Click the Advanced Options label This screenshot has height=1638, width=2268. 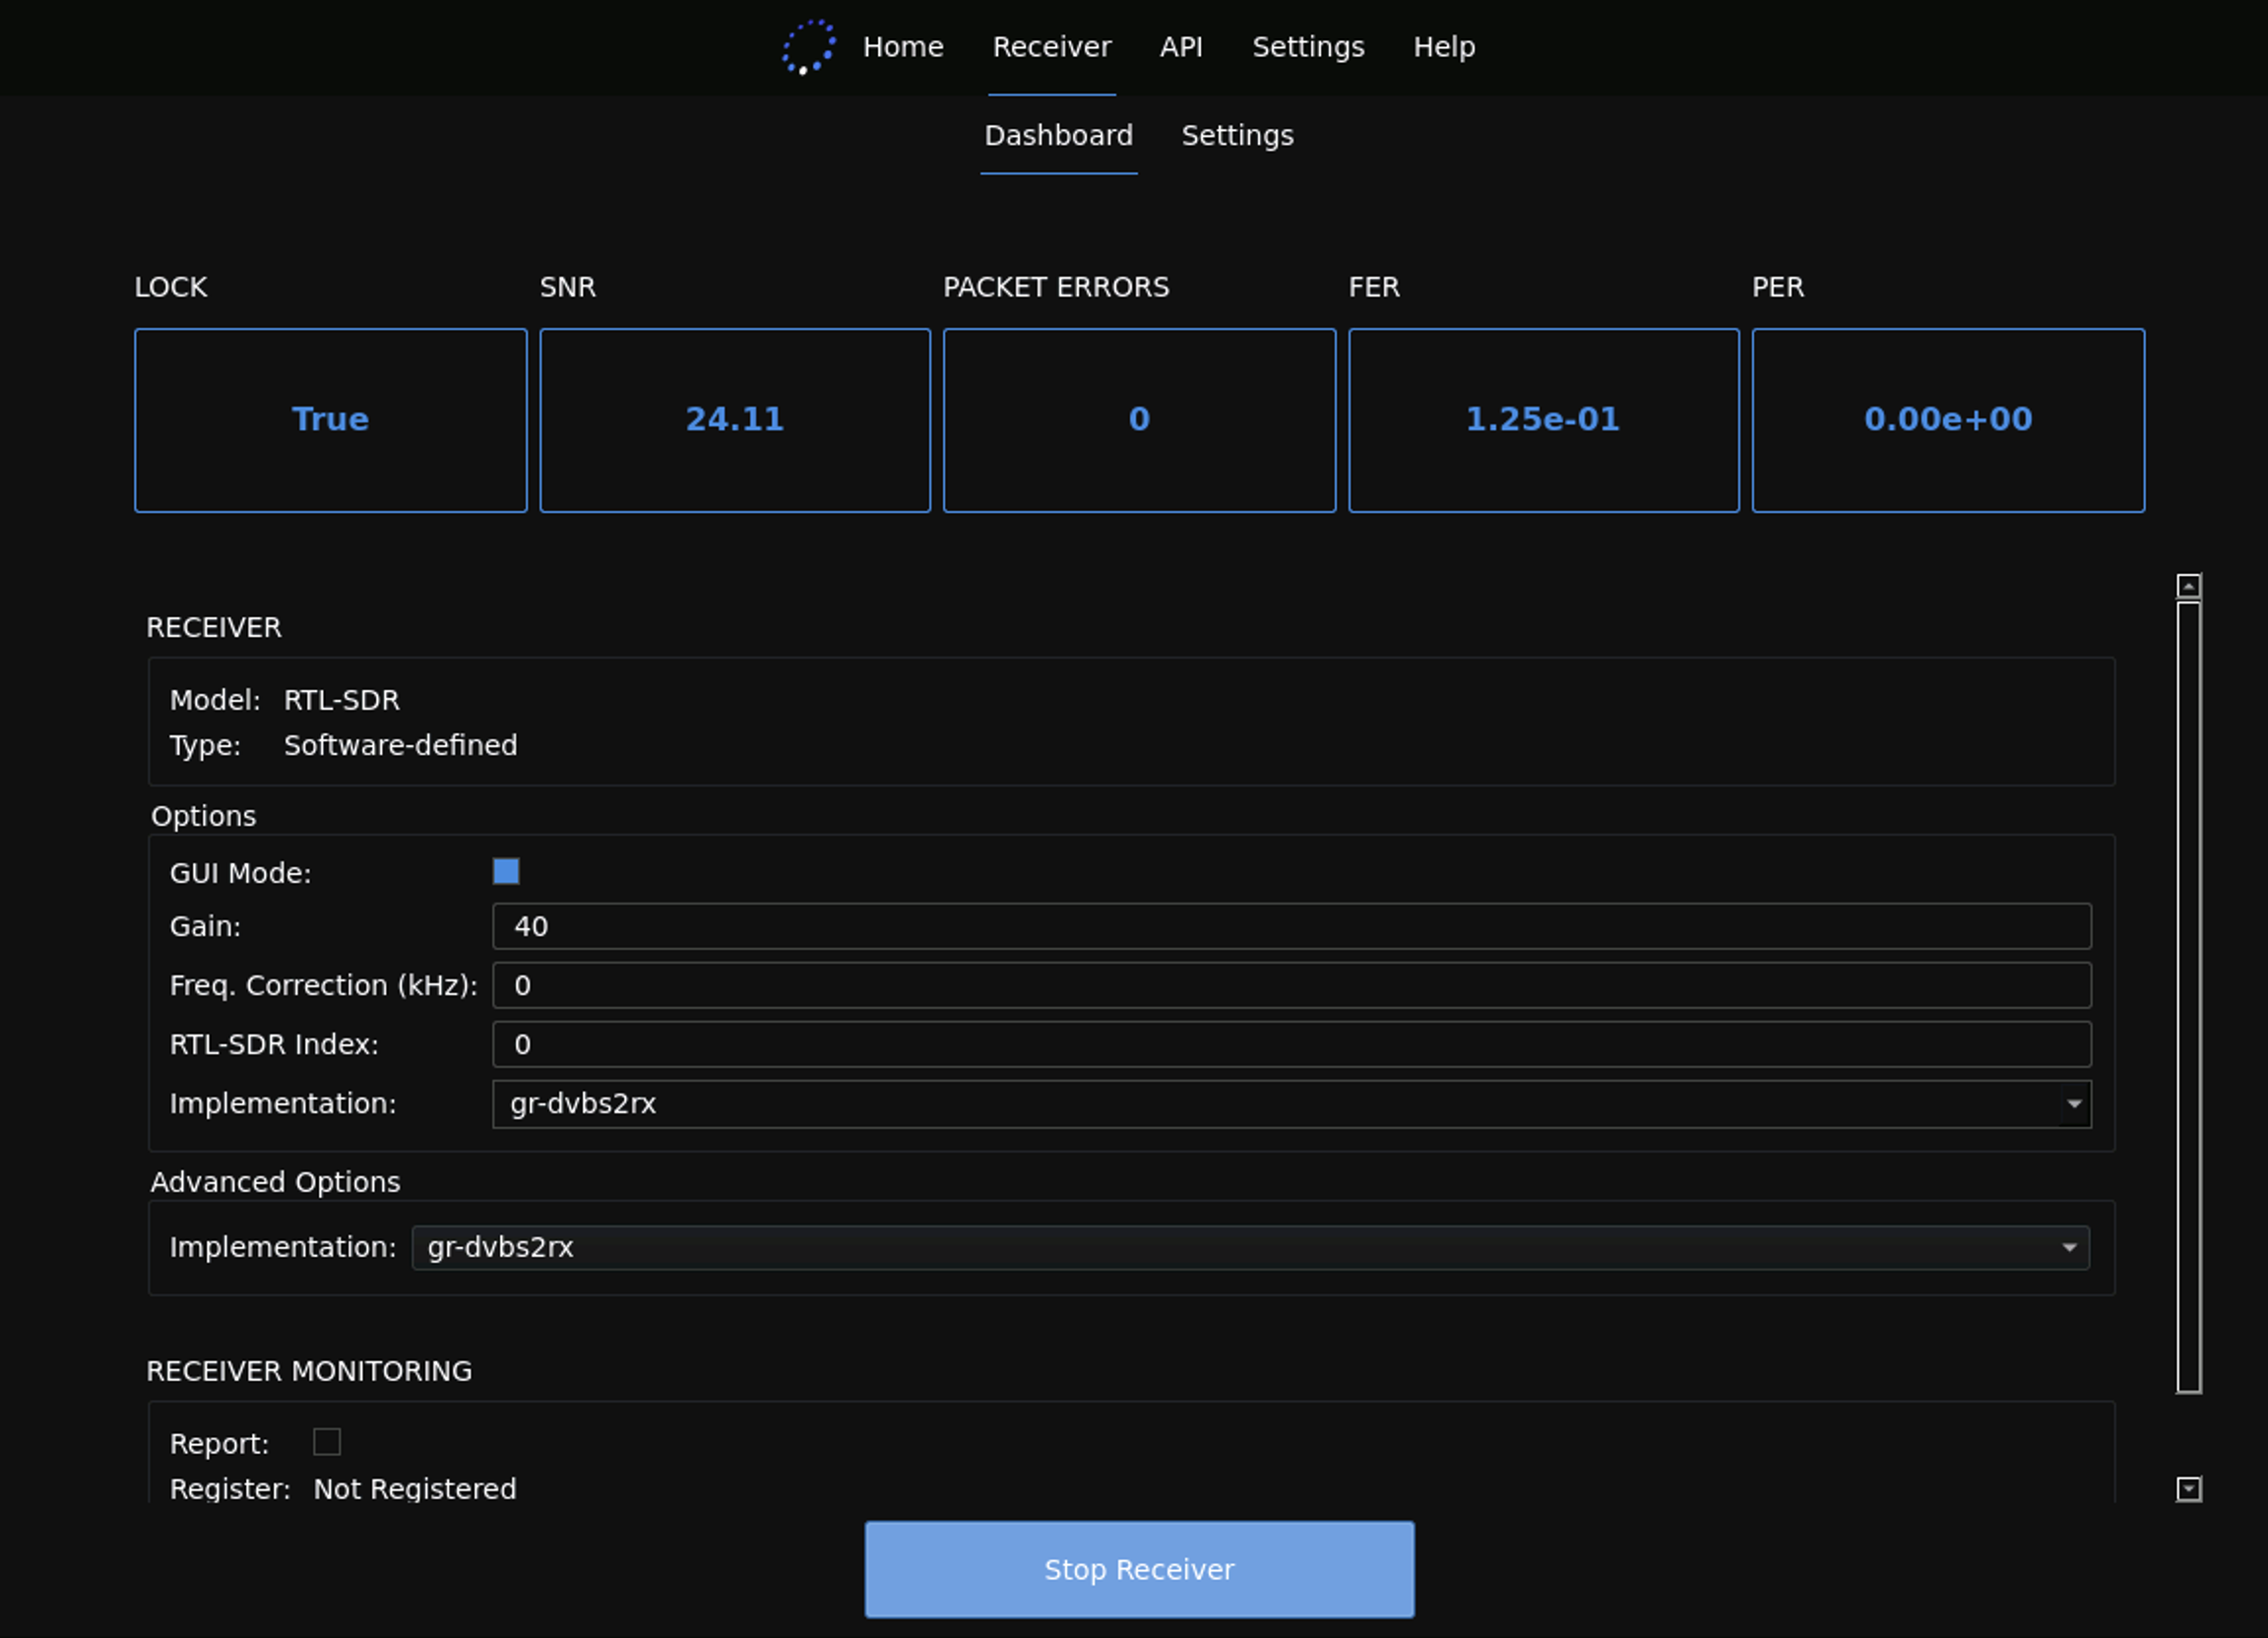pyautogui.click(x=275, y=1182)
